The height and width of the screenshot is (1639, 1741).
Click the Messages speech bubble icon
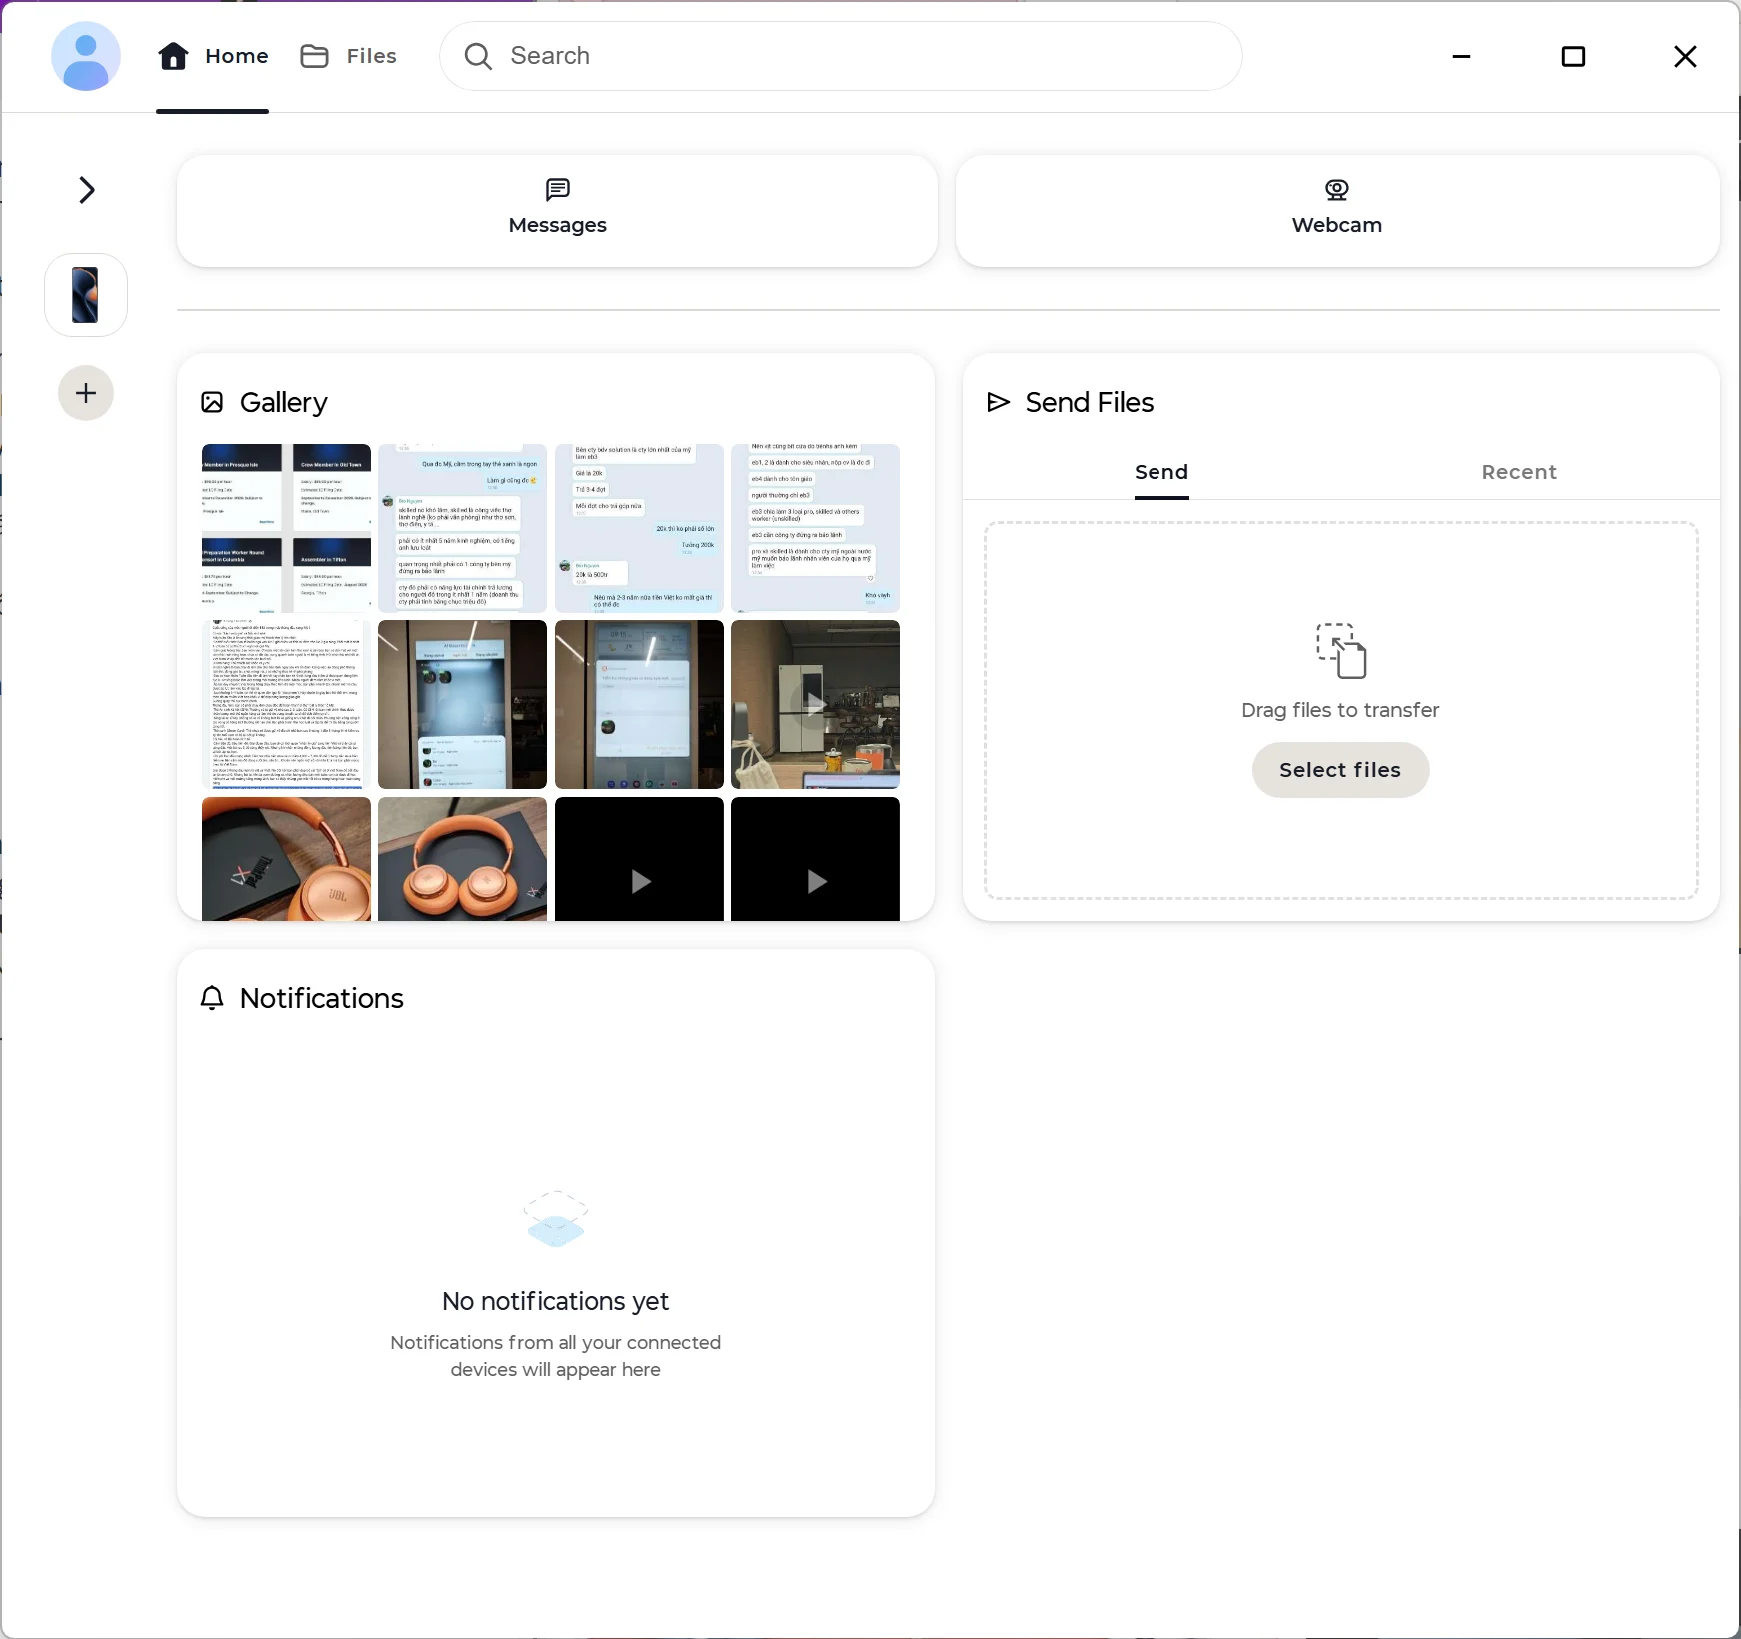[557, 189]
